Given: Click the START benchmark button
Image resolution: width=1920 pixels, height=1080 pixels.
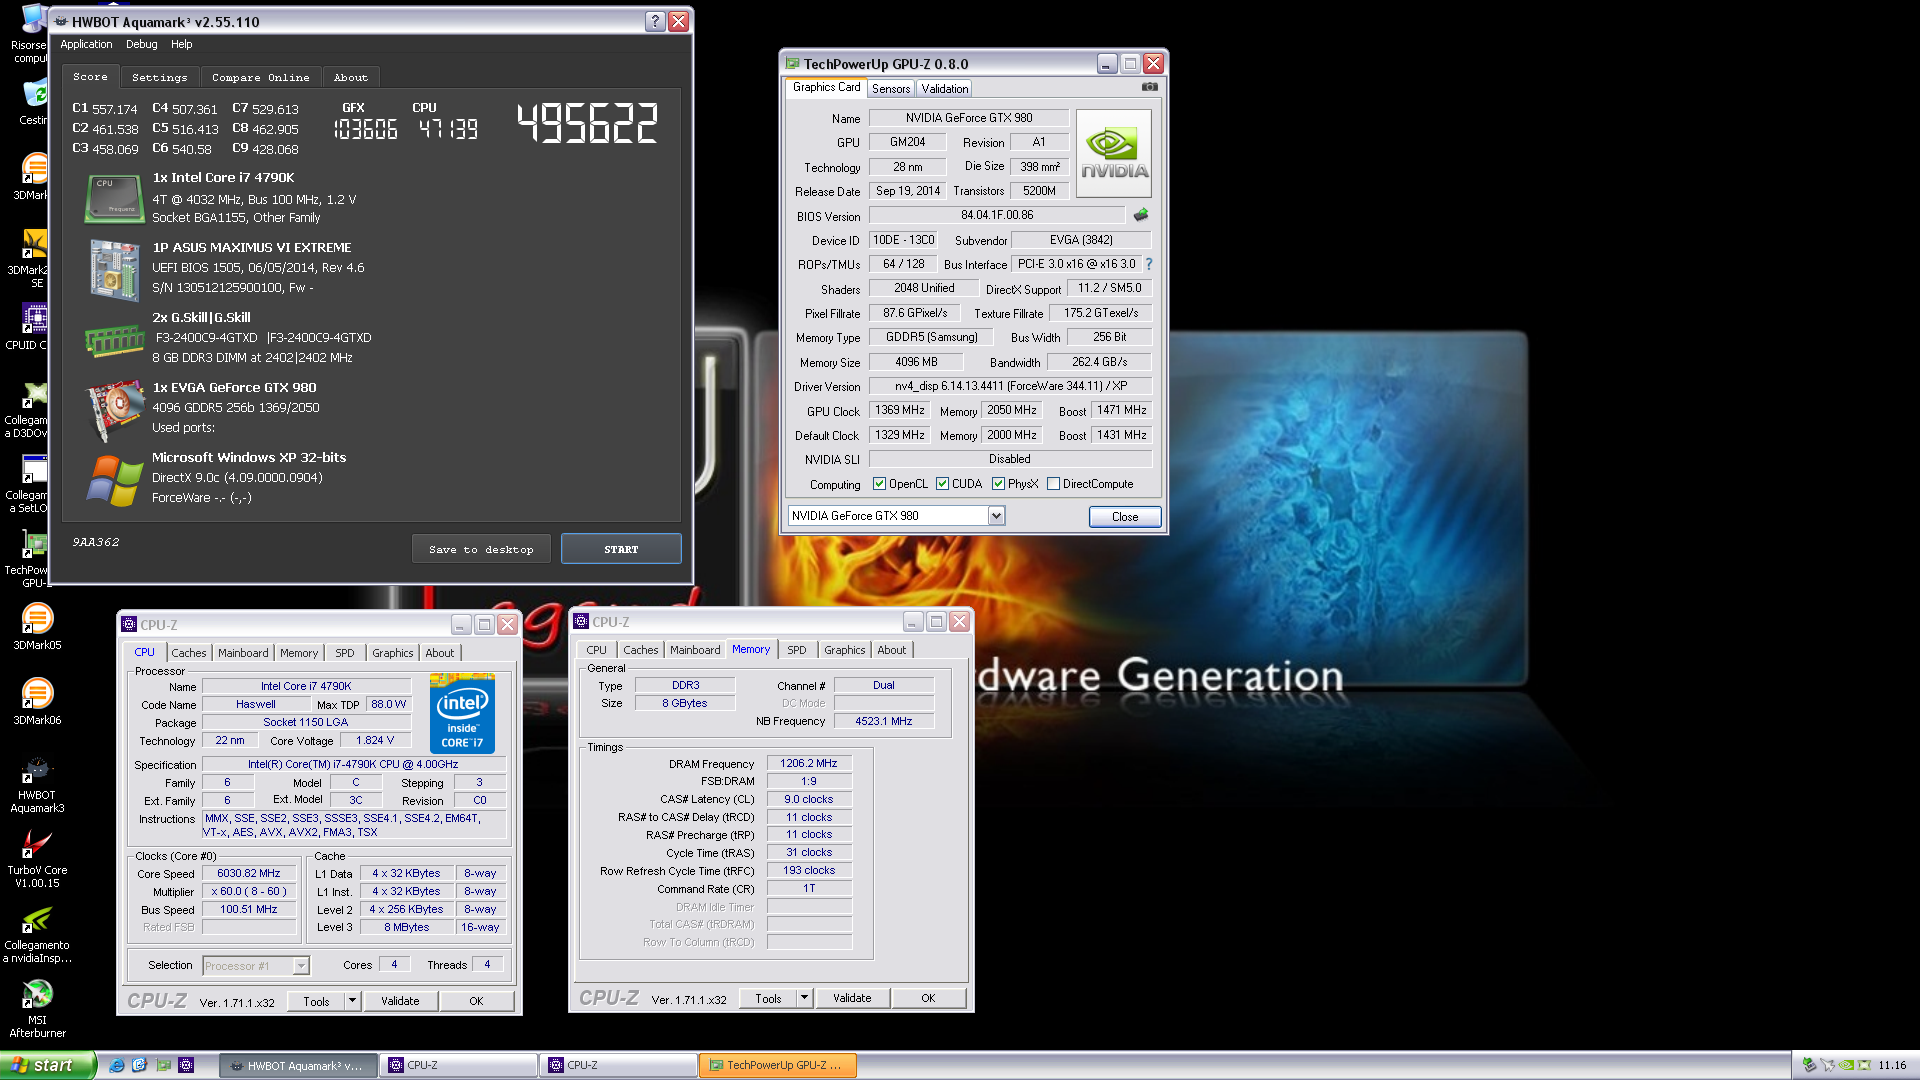Looking at the screenshot, I should [x=621, y=549].
